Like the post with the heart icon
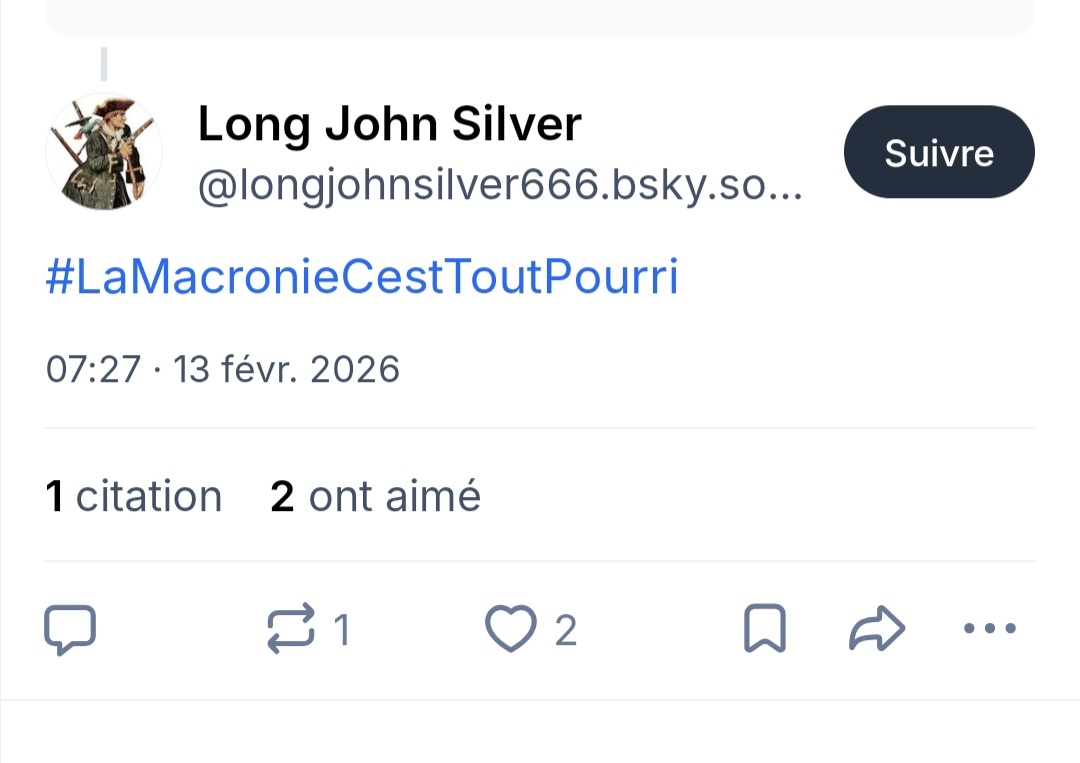 point(510,630)
